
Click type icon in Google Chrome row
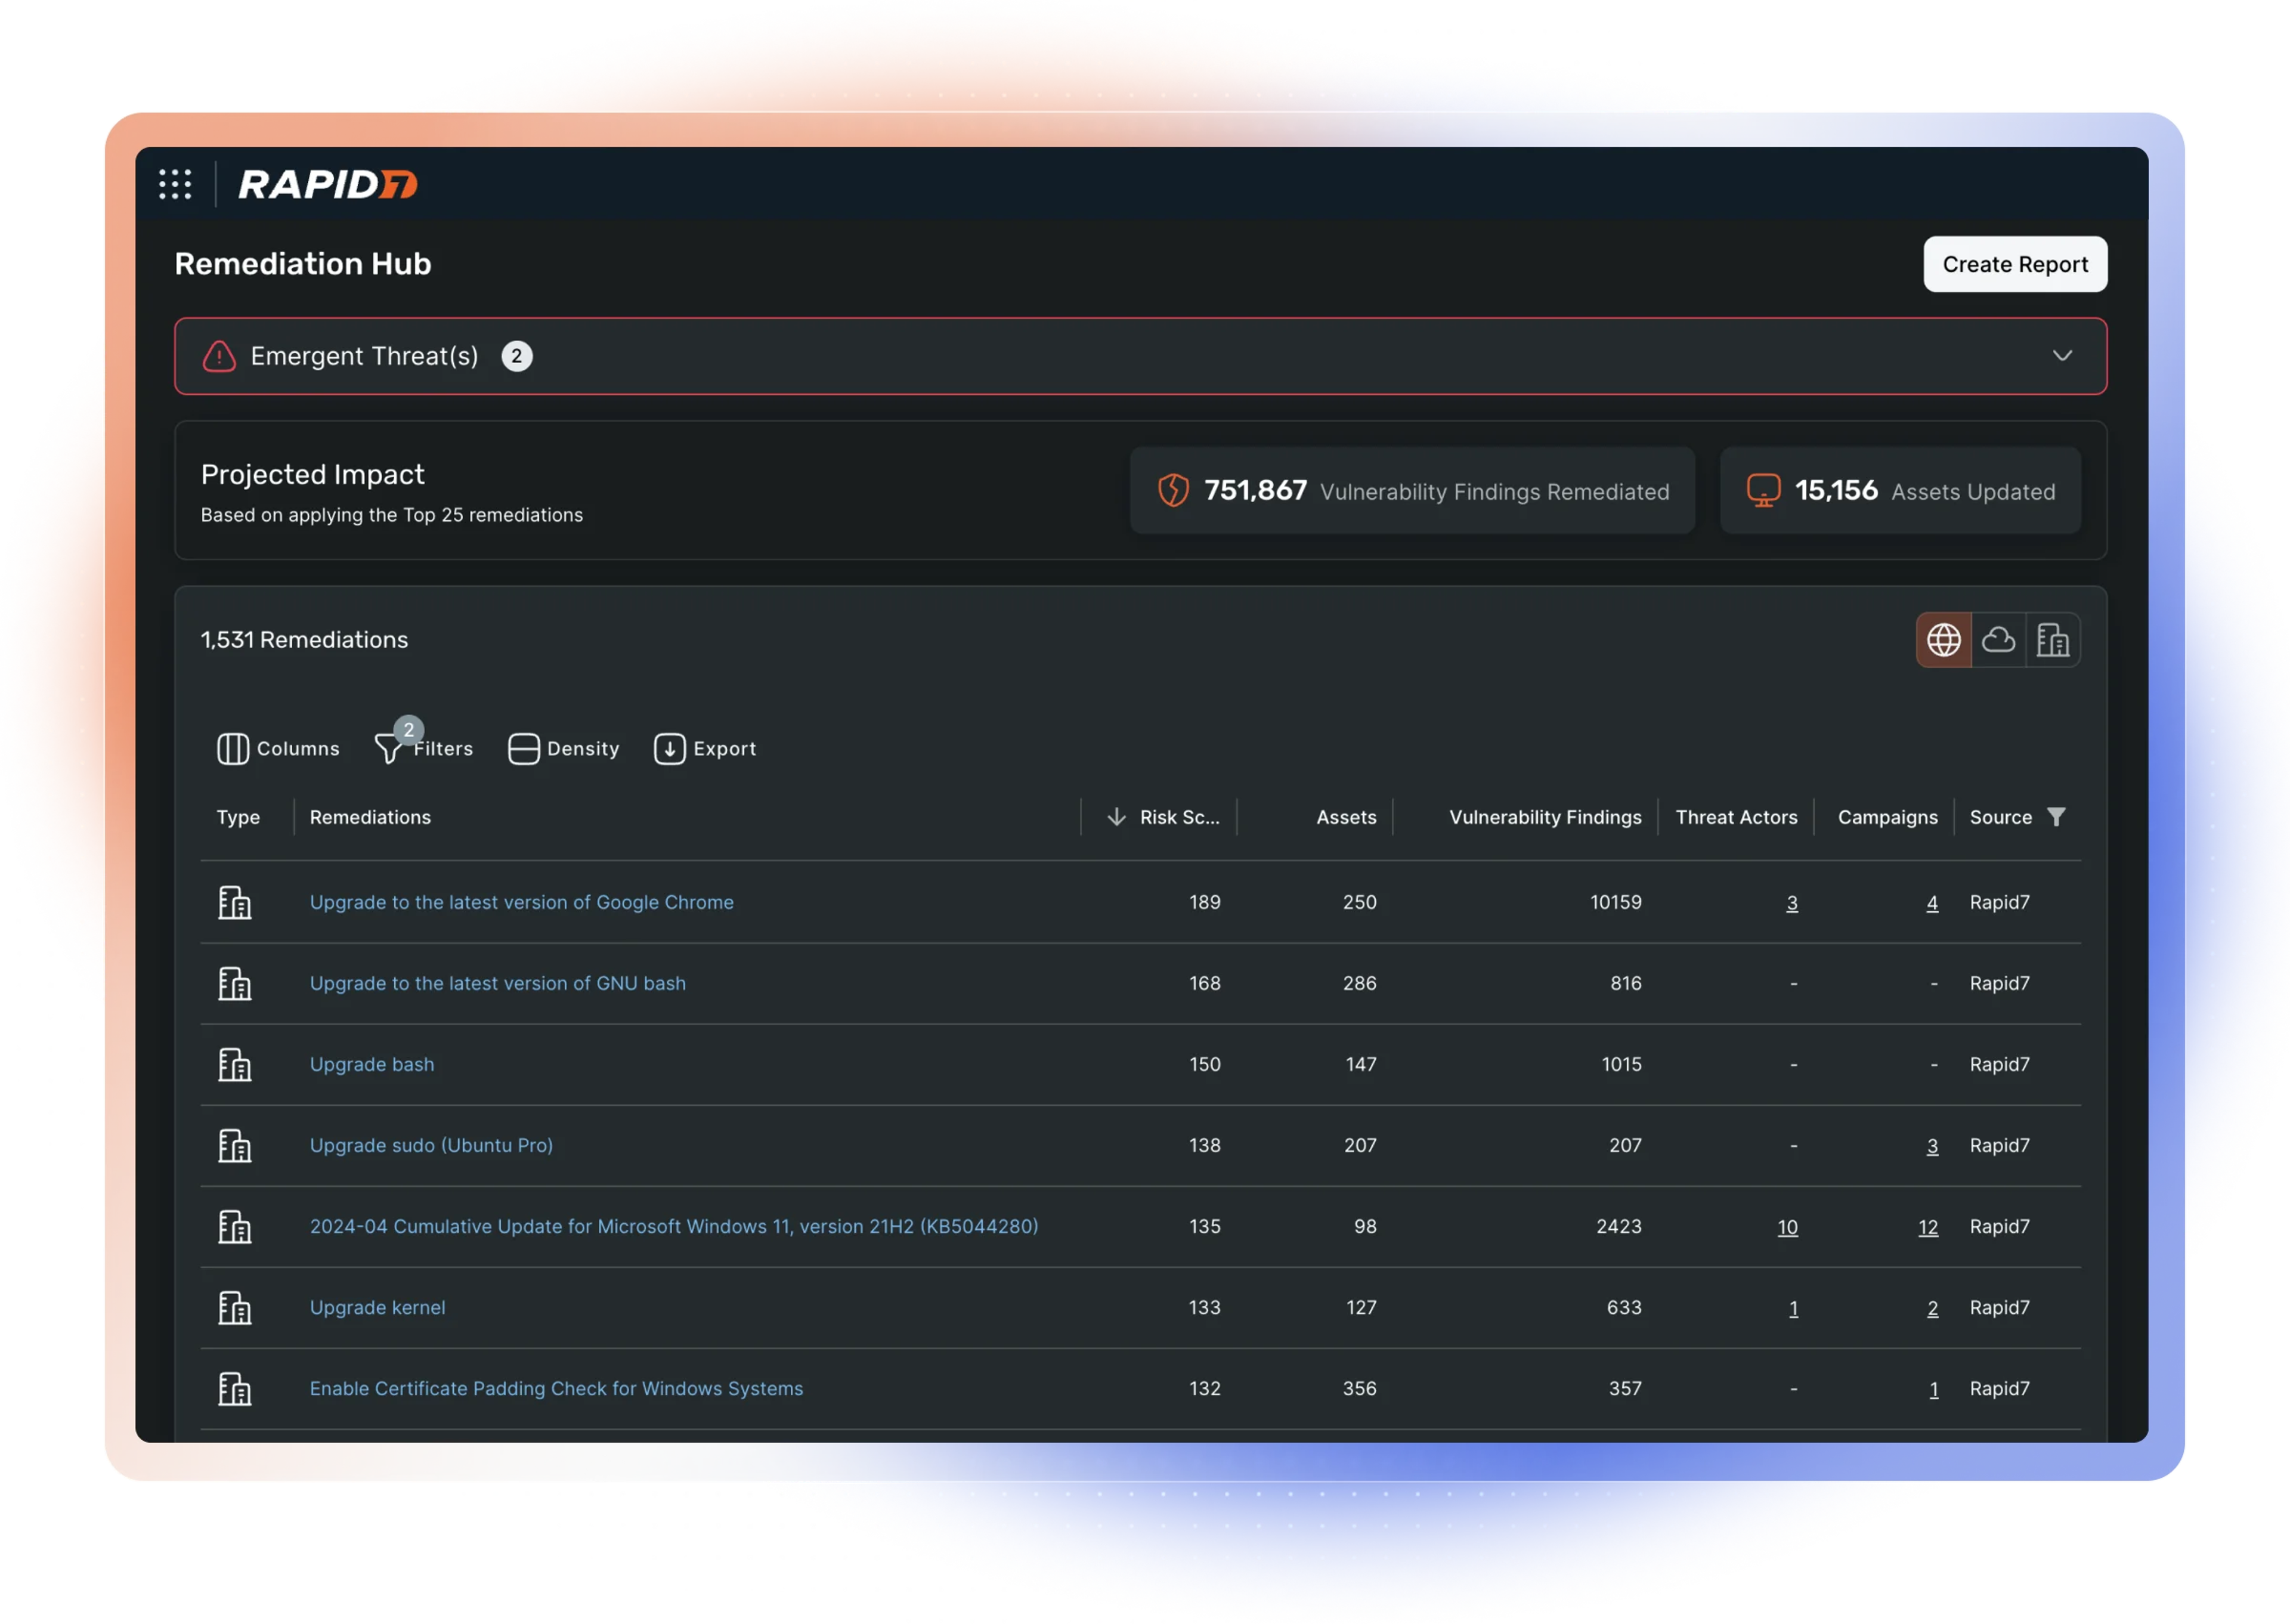(235, 902)
